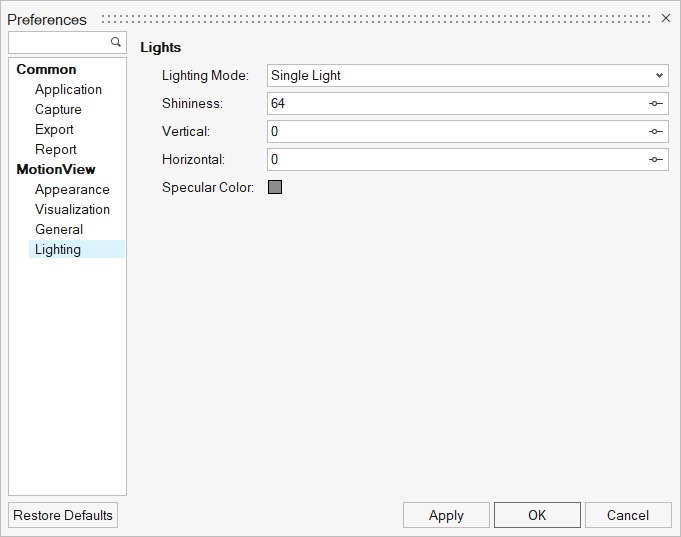Expand the Lighting Mode dropdown arrow
Image resolution: width=681 pixels, height=537 pixels.
(659, 76)
